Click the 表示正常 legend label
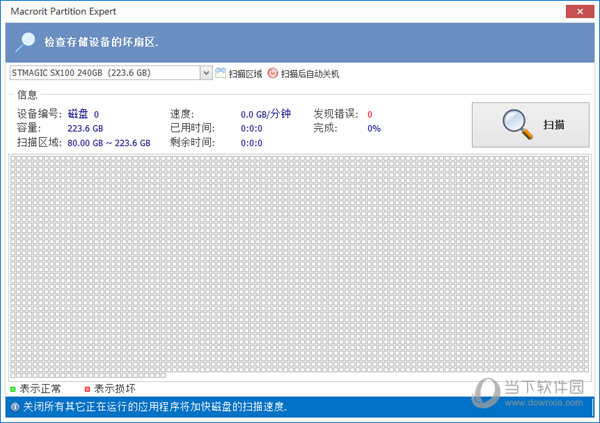Screen dimensions: 600x423 pyautogui.click(x=40, y=389)
